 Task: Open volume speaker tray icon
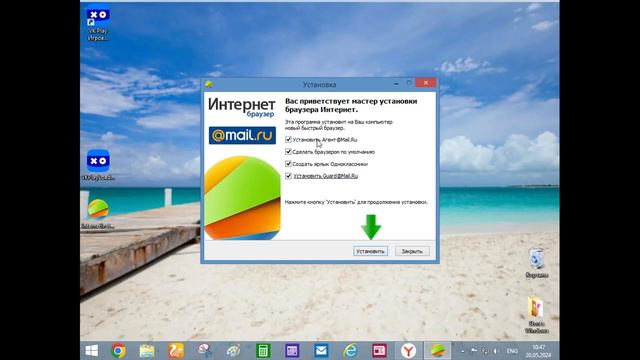tap(495, 351)
